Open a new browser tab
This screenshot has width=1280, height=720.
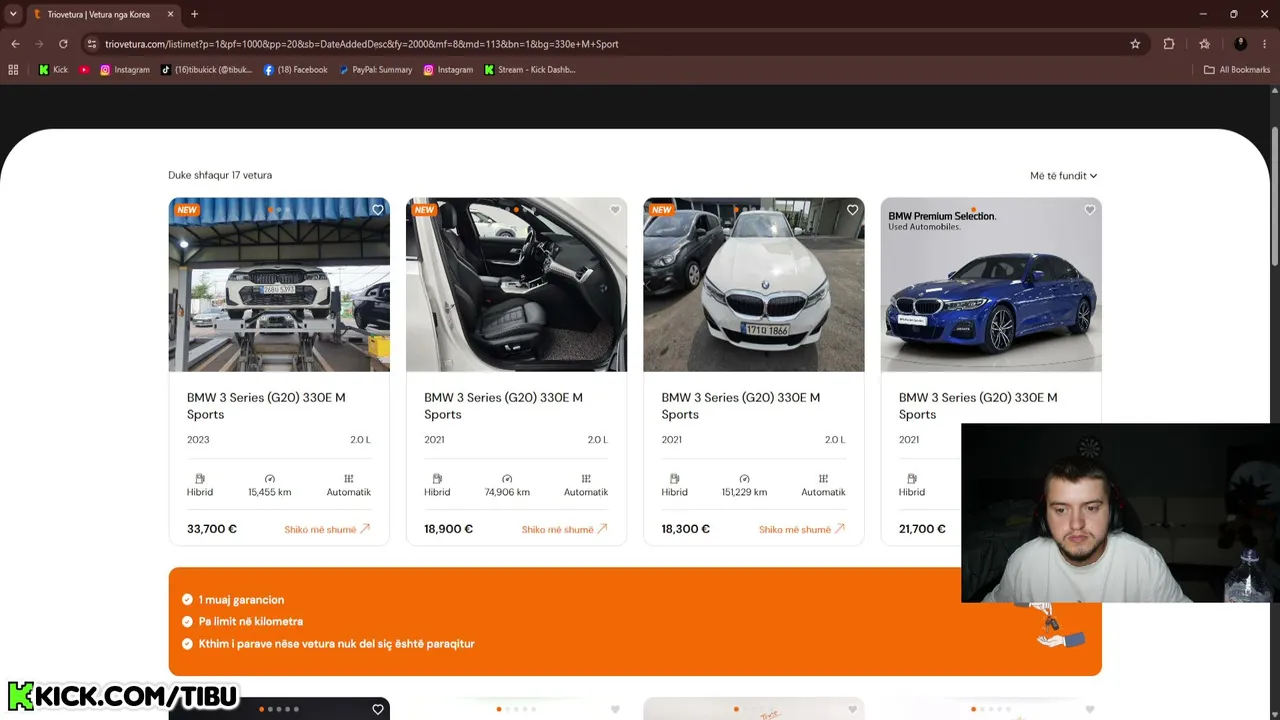(x=194, y=14)
